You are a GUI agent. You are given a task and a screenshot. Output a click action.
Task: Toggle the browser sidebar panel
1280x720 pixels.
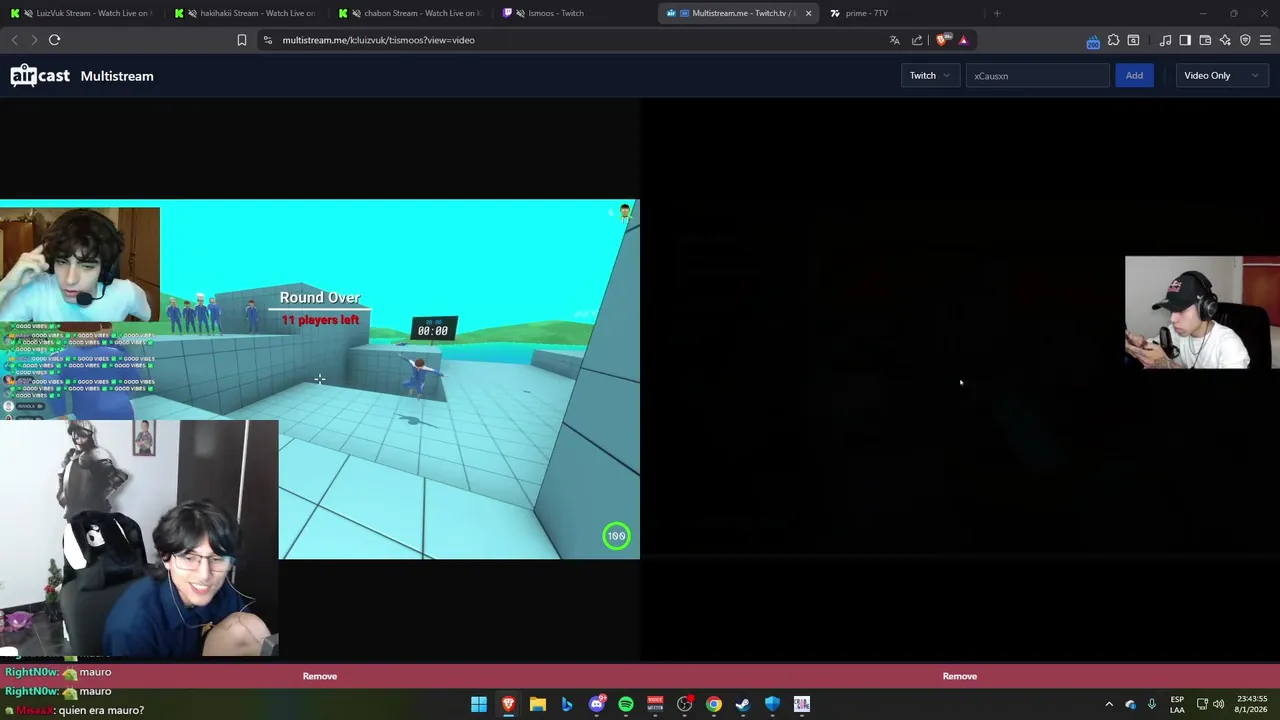1185,40
